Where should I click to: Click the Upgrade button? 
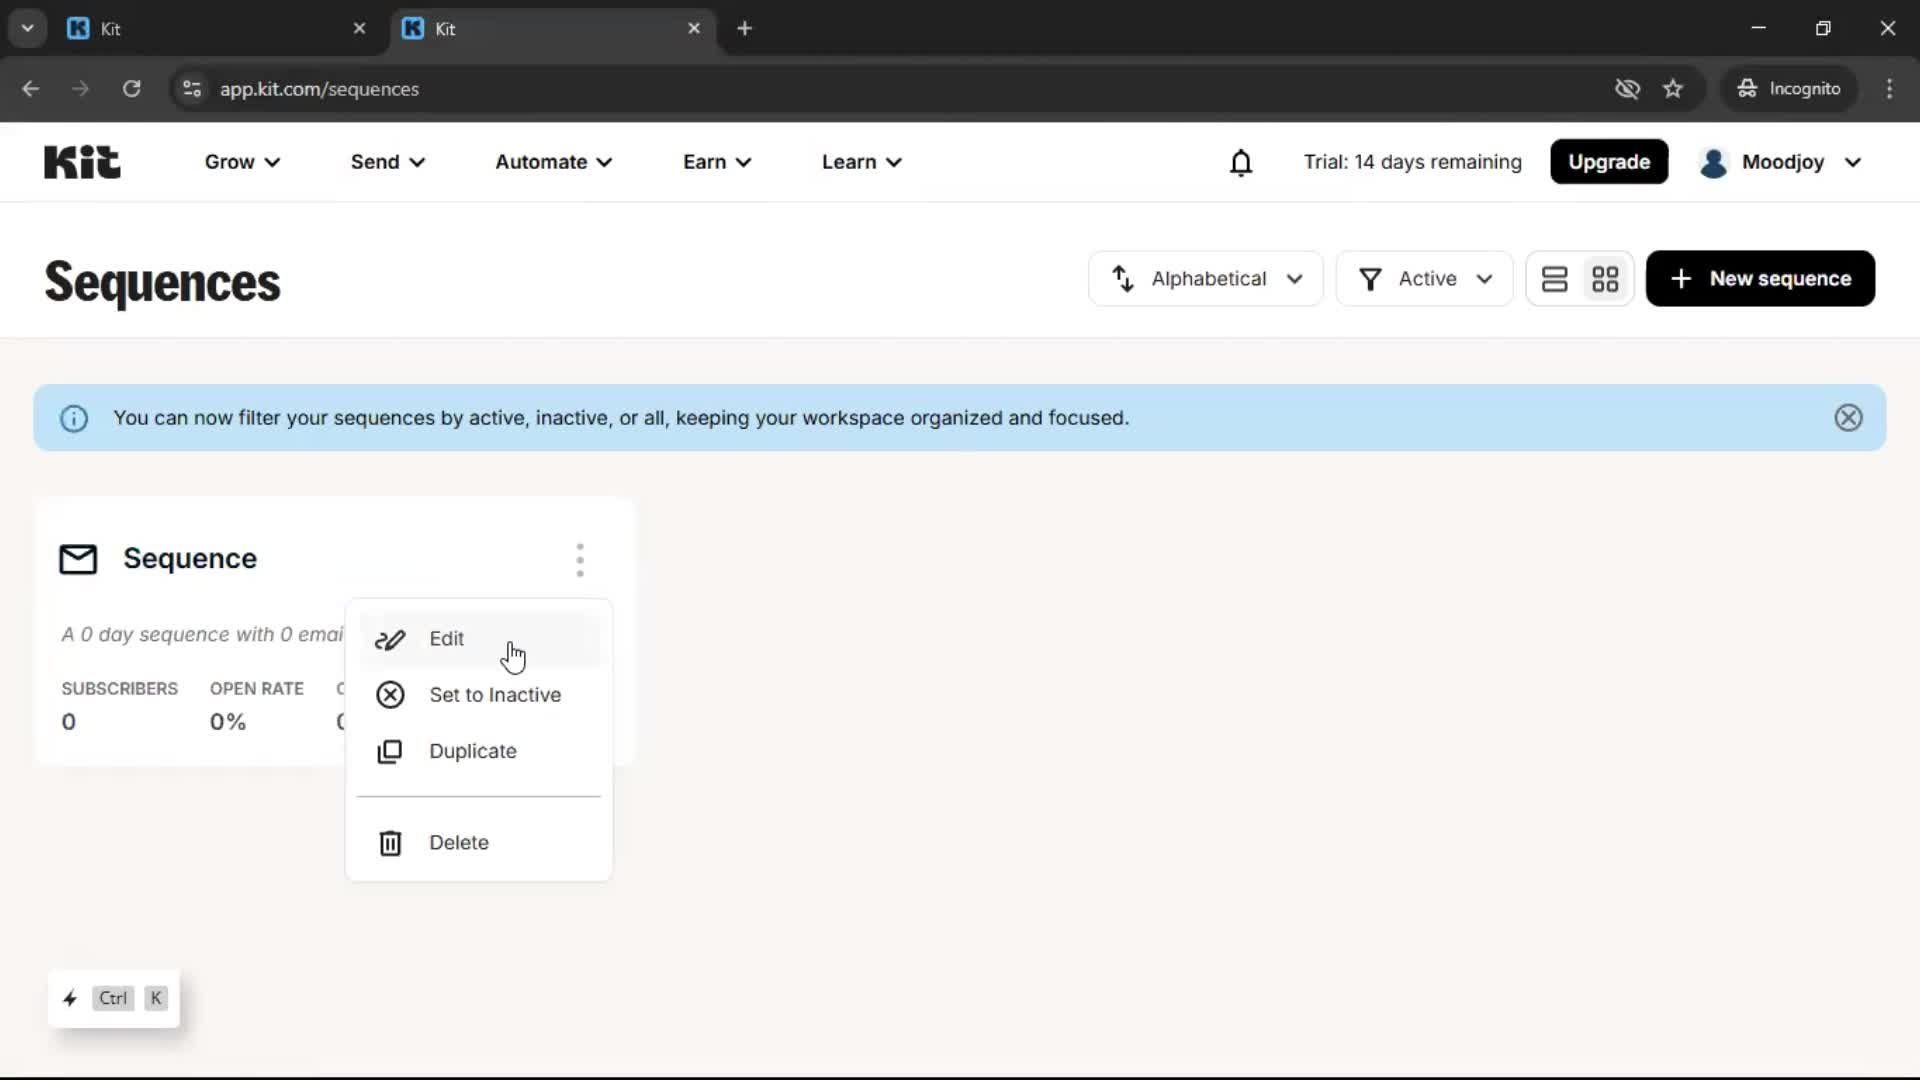[x=1609, y=161]
